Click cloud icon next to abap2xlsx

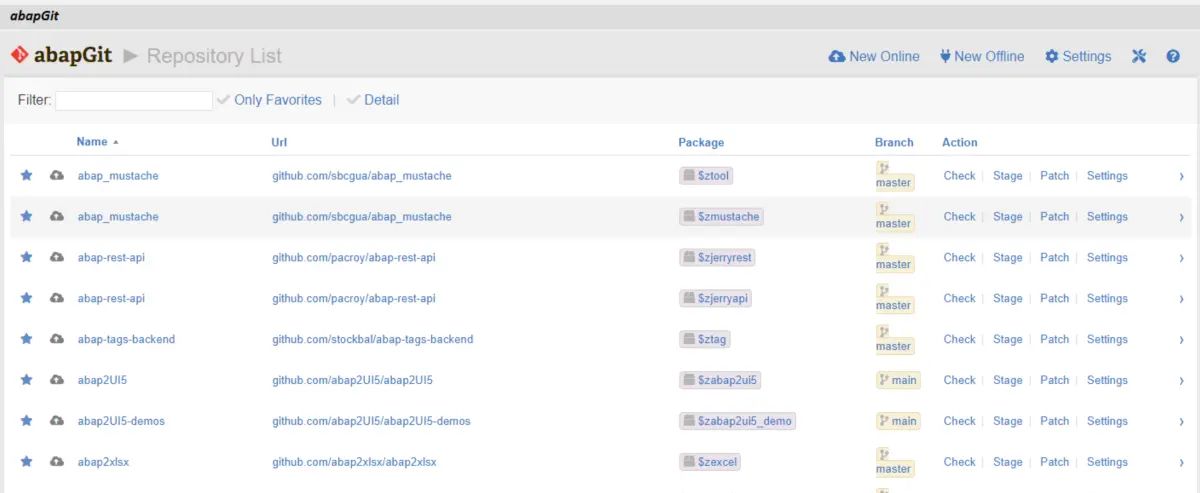point(57,462)
